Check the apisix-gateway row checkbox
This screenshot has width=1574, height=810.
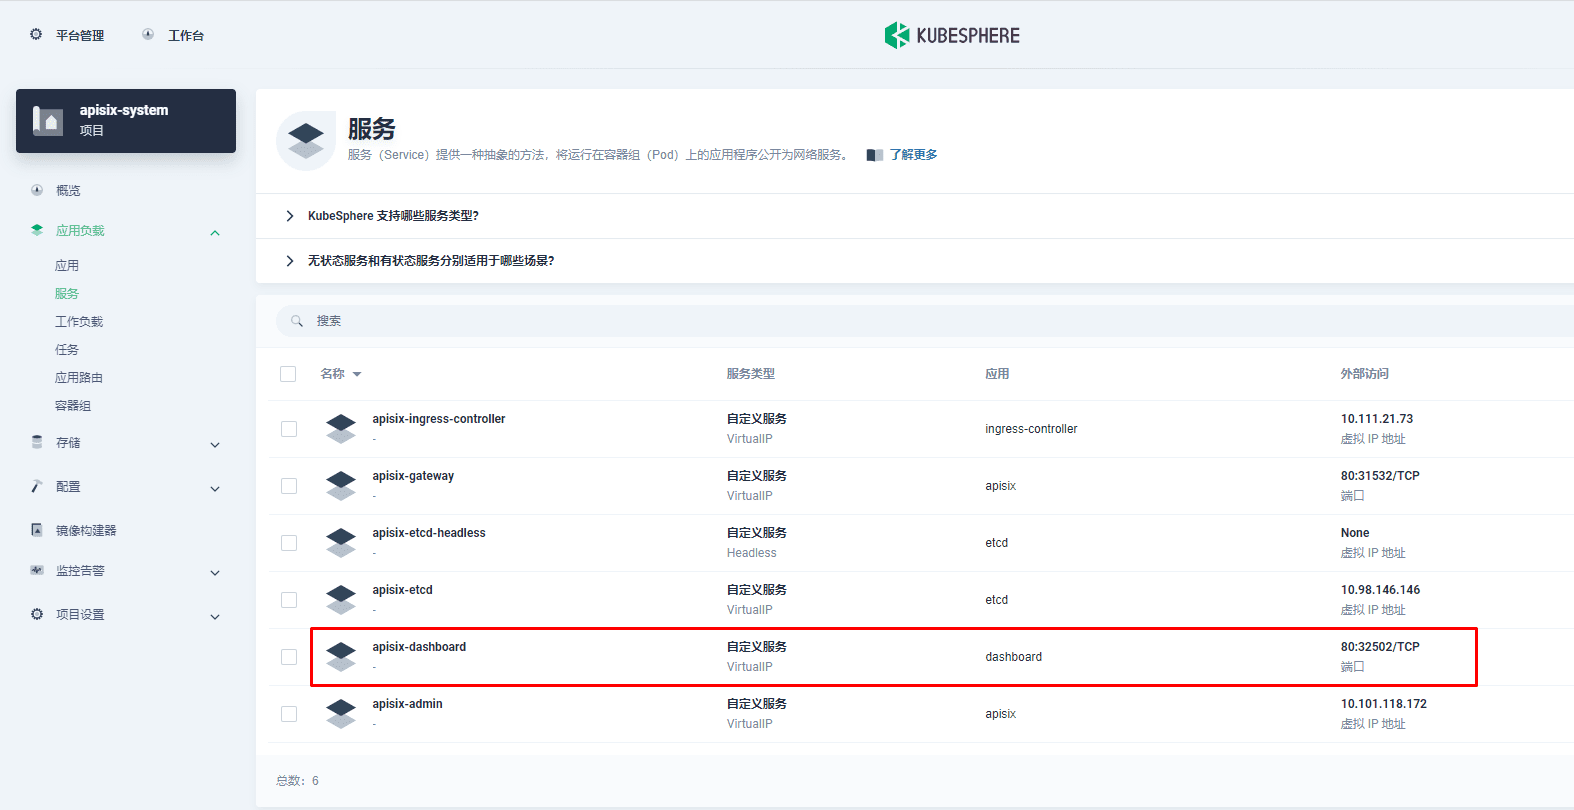point(289,486)
